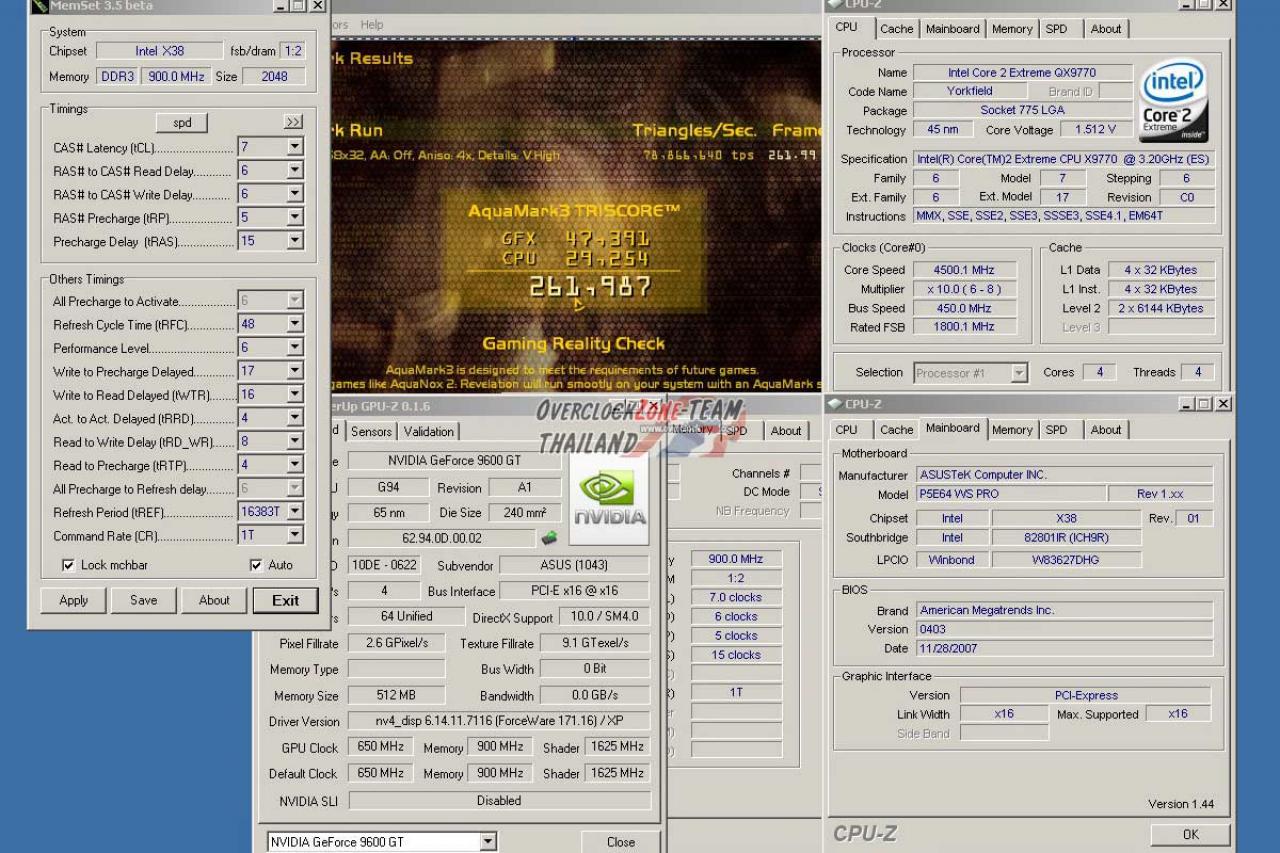Image resolution: width=1280 pixels, height=853 pixels.
Task: Click the title bar icon of the CPU-Z Mainboard window
Action: pyautogui.click(x=834, y=404)
